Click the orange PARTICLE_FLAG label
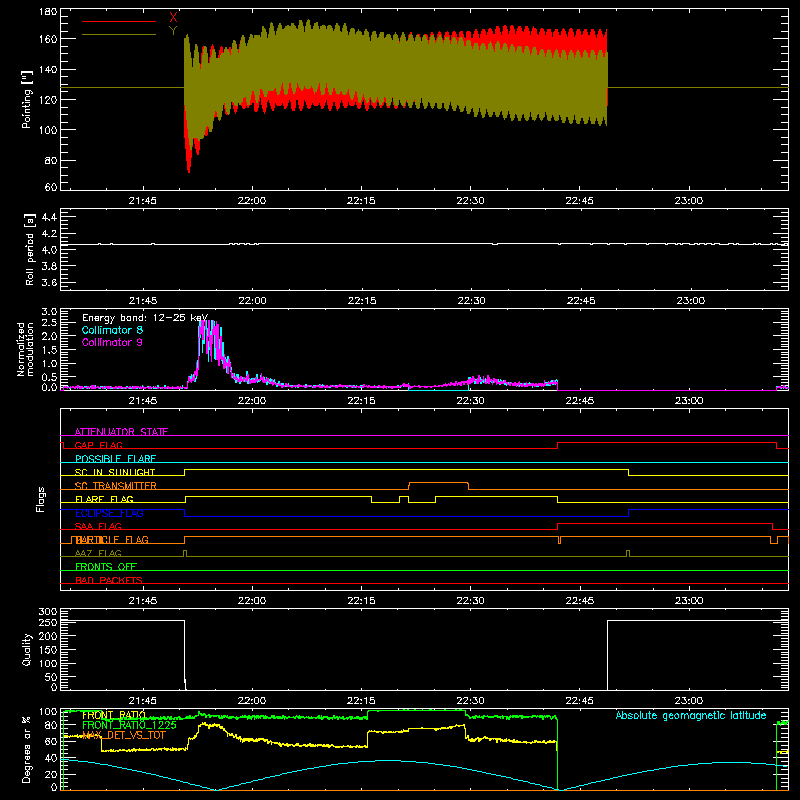 click(112, 539)
